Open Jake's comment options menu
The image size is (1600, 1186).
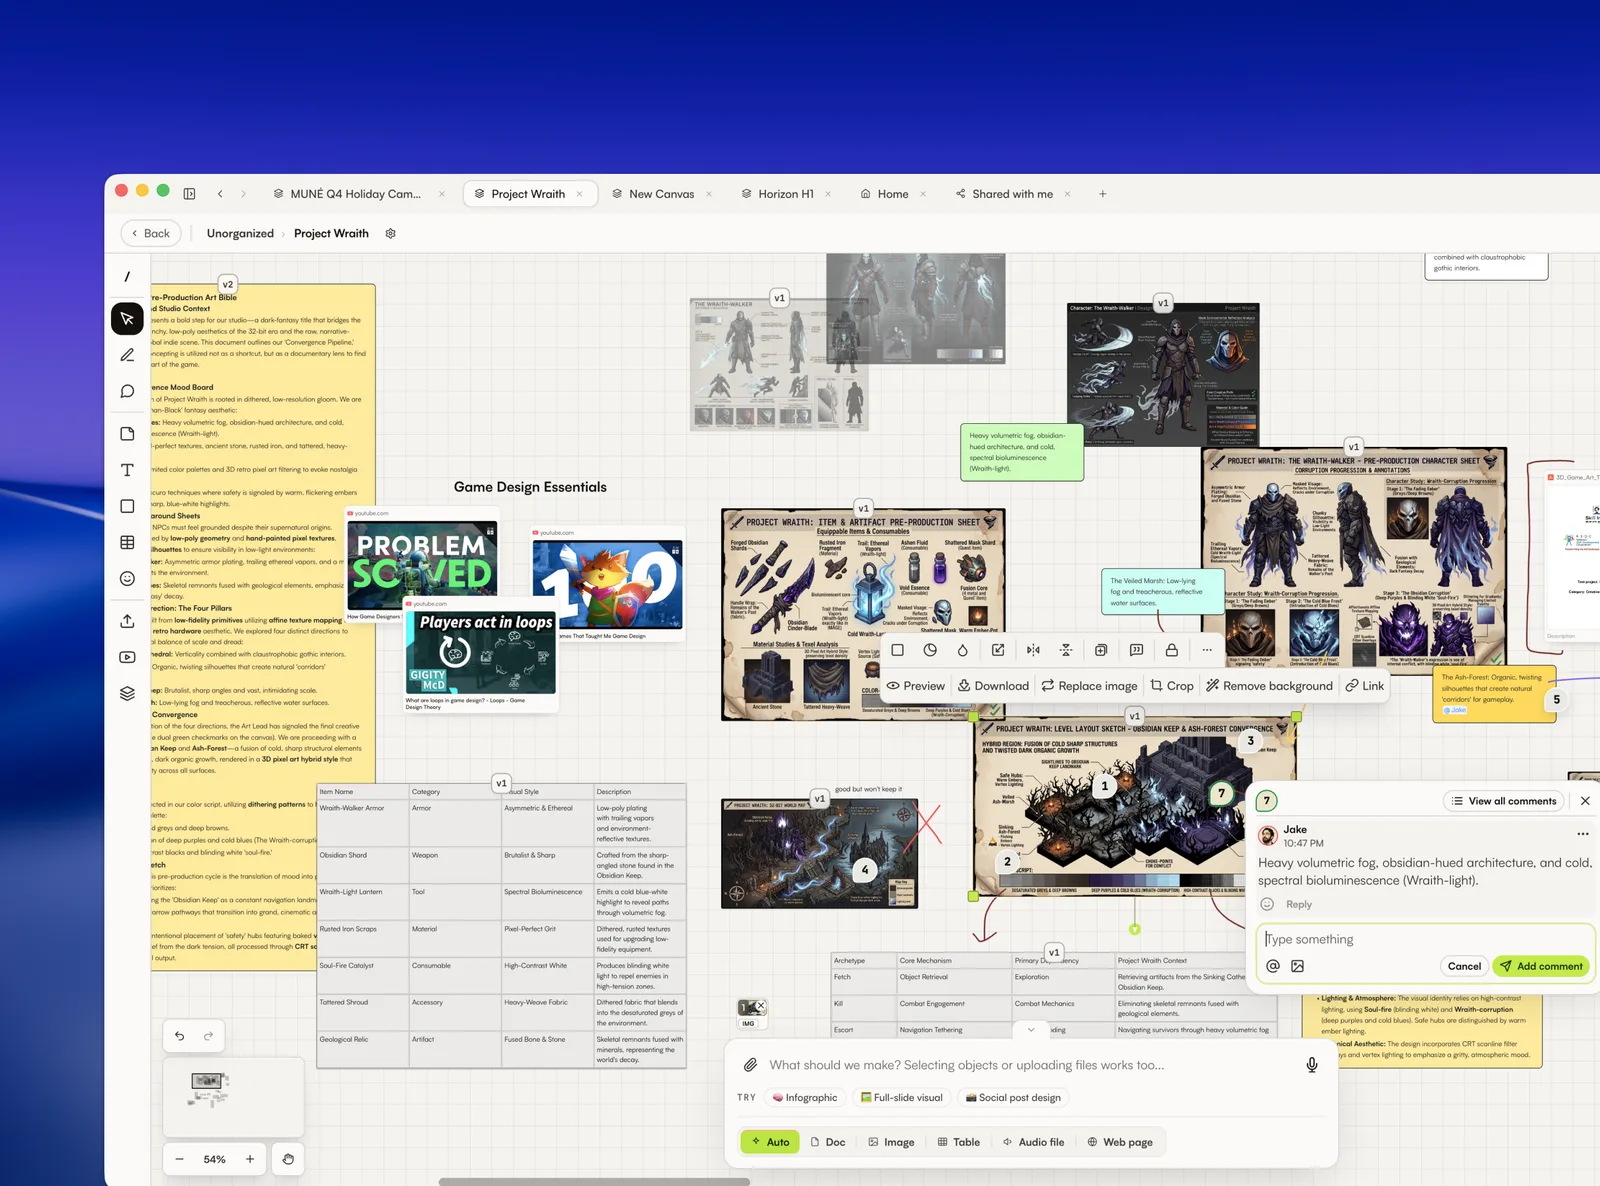tap(1583, 833)
